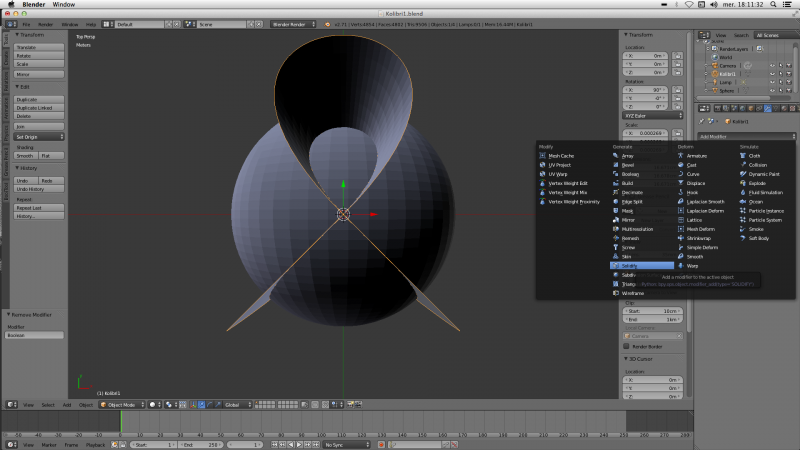This screenshot has height=450, width=800.
Task: Click the record keyframe button in timeline
Action: (x=381, y=445)
